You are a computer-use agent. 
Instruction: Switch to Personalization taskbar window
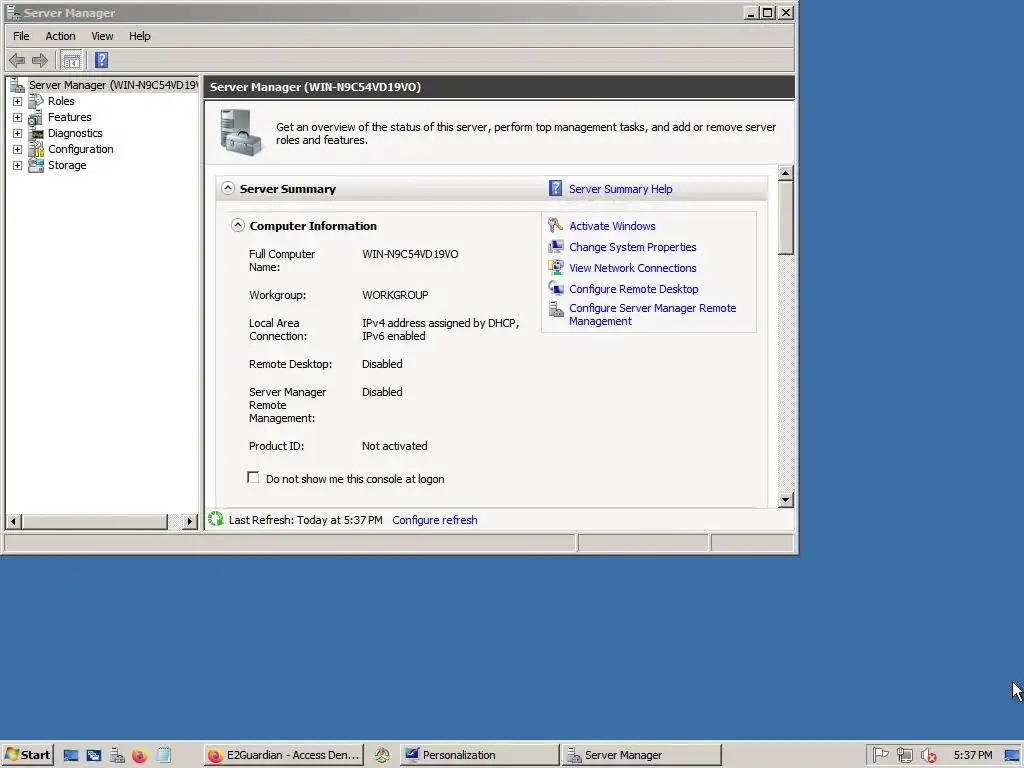[x=480, y=755]
